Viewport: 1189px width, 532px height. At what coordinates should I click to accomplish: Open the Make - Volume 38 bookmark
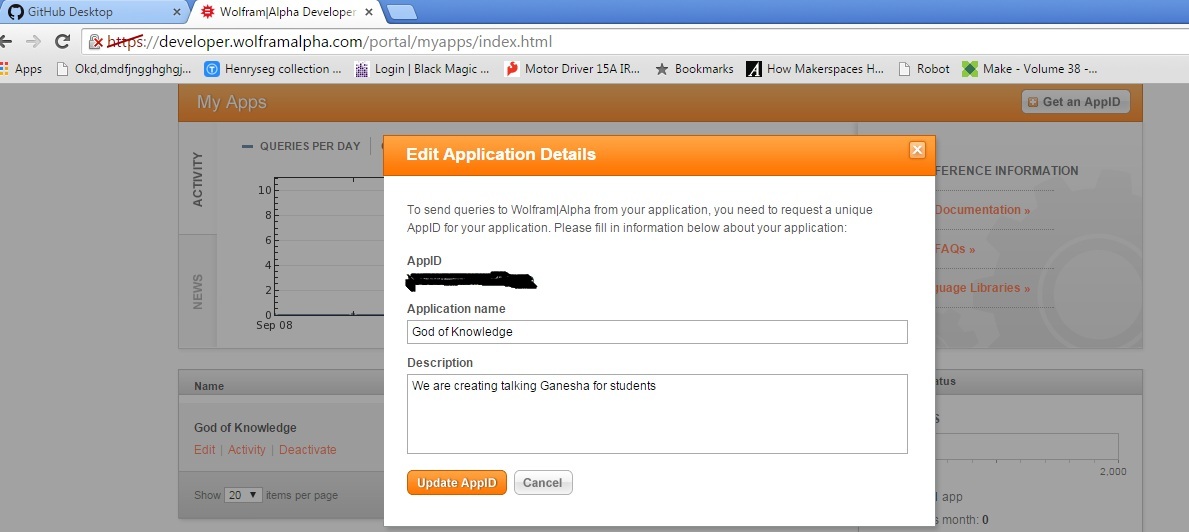pyautogui.click(x=1030, y=69)
